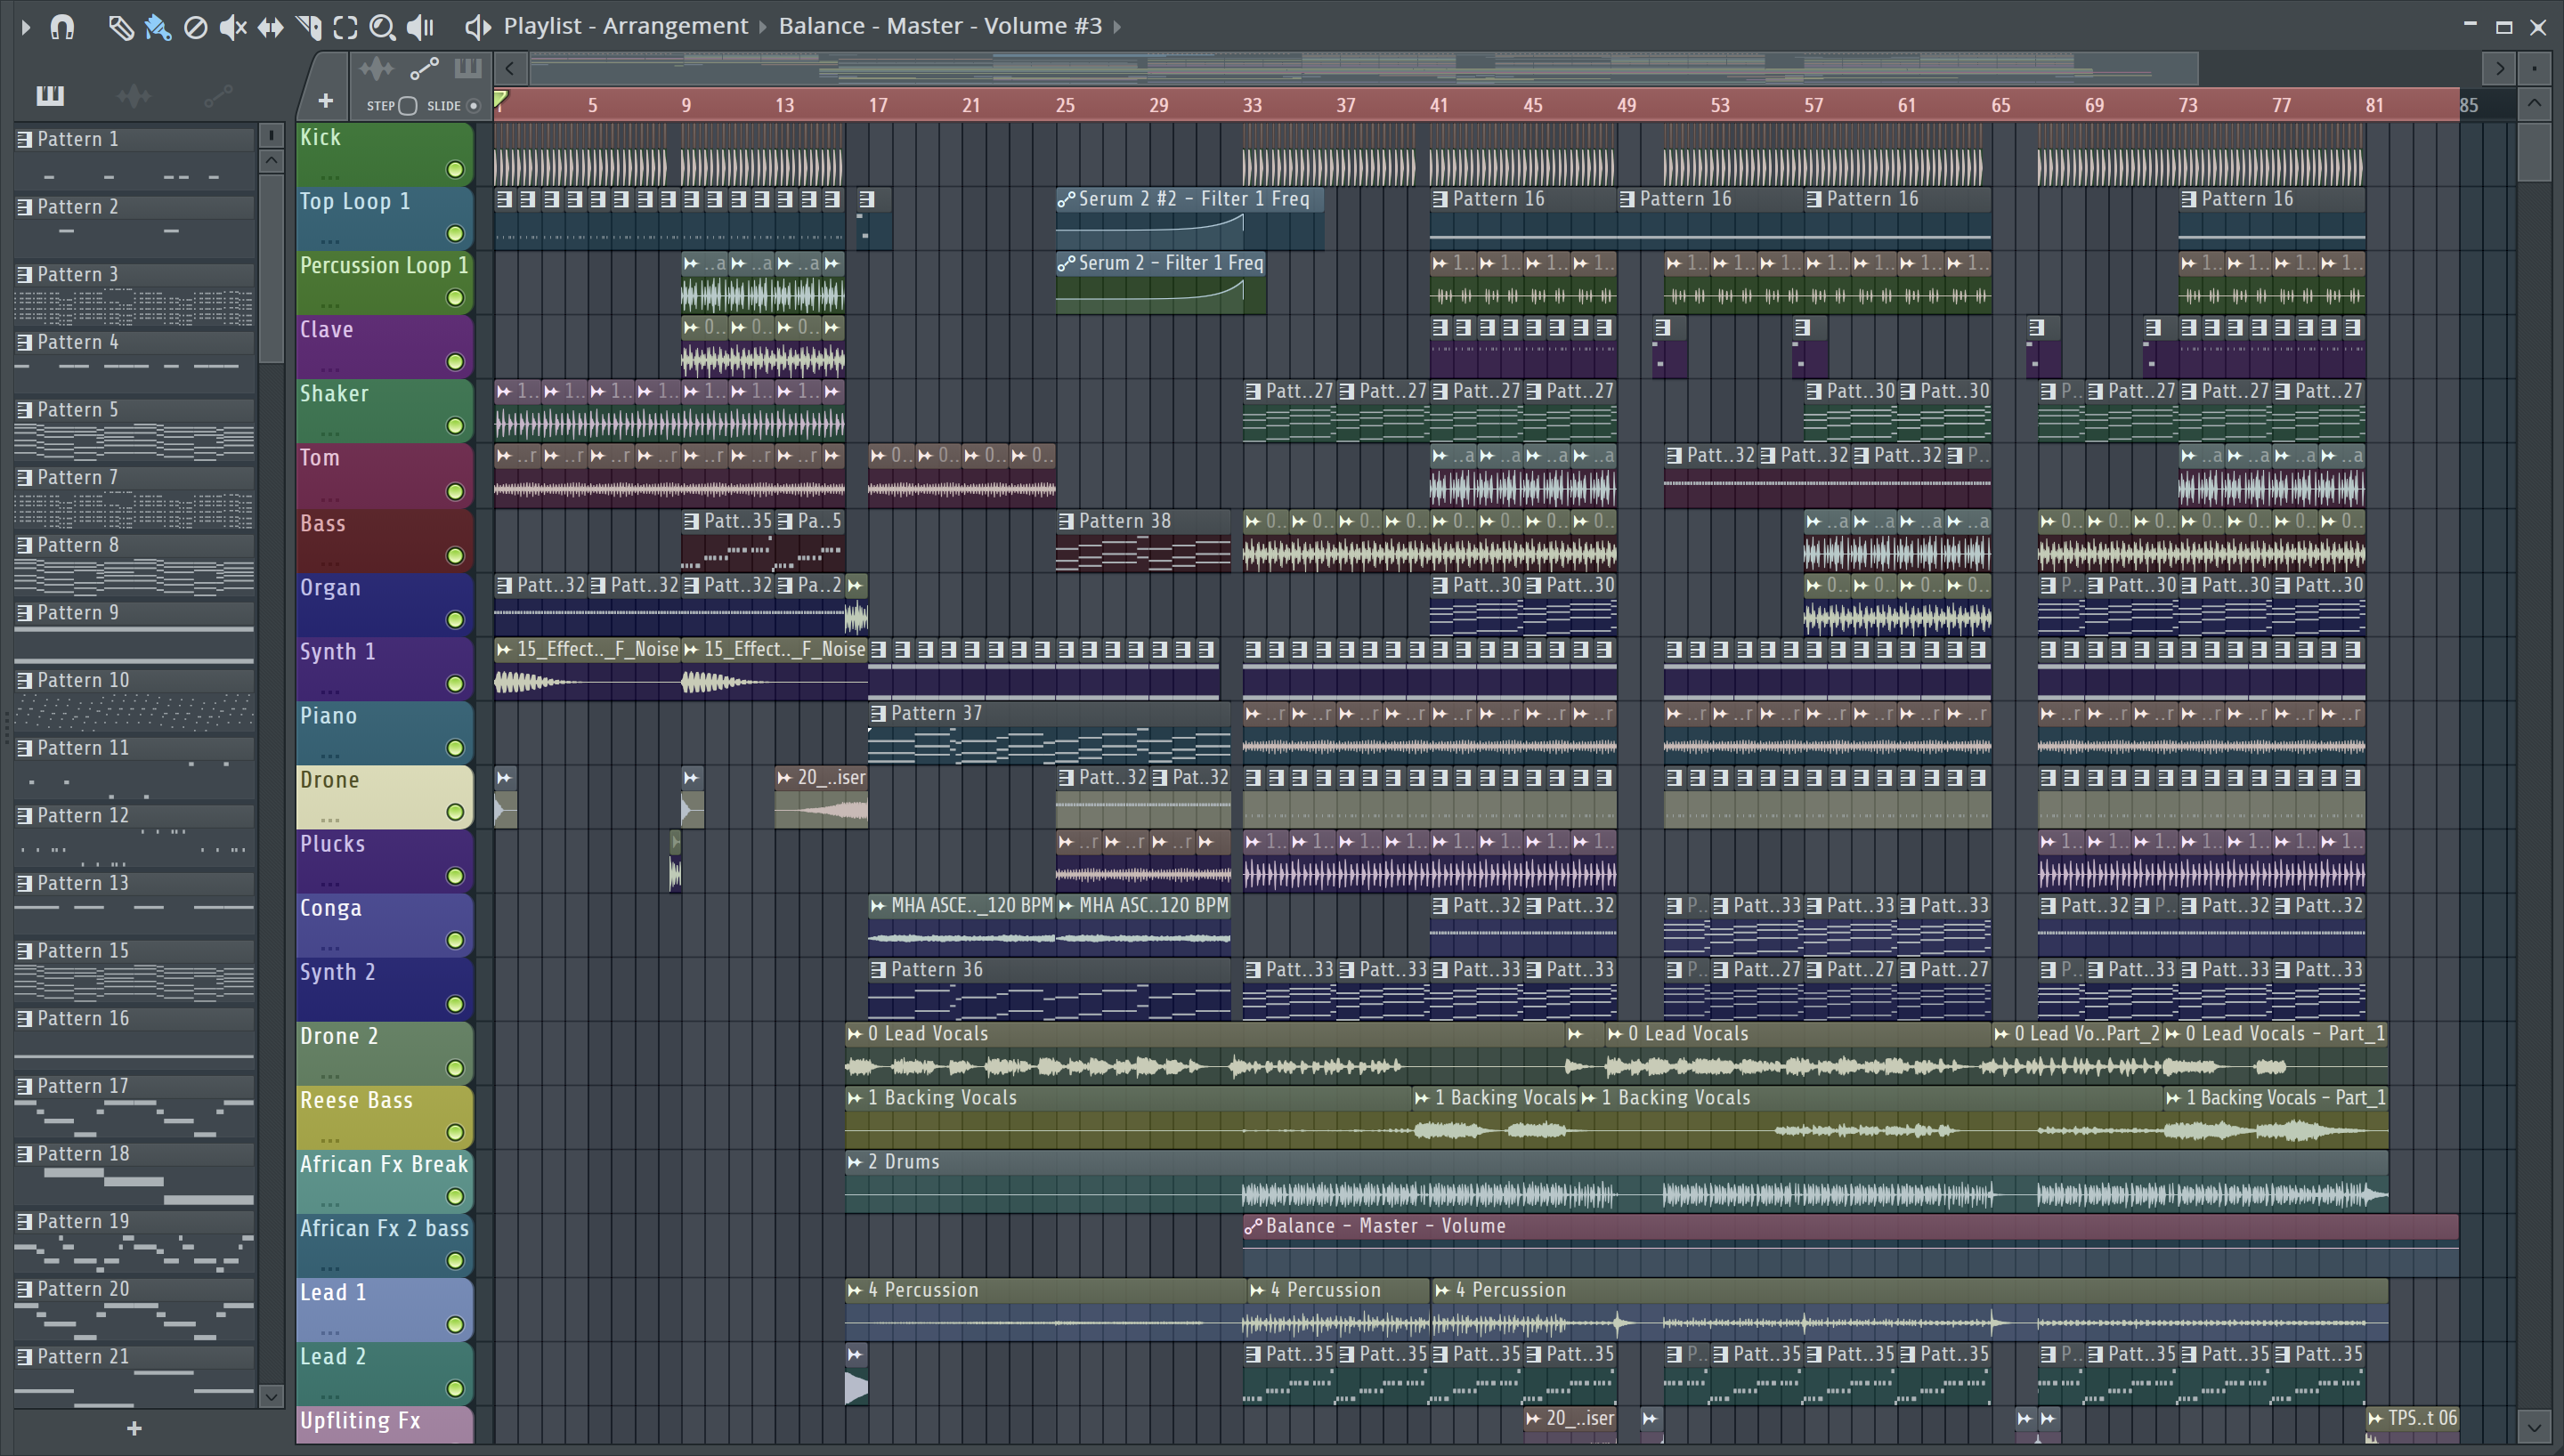Click the African Fx Break track header
Viewport: 2564px width, 1456px height.
click(384, 1180)
